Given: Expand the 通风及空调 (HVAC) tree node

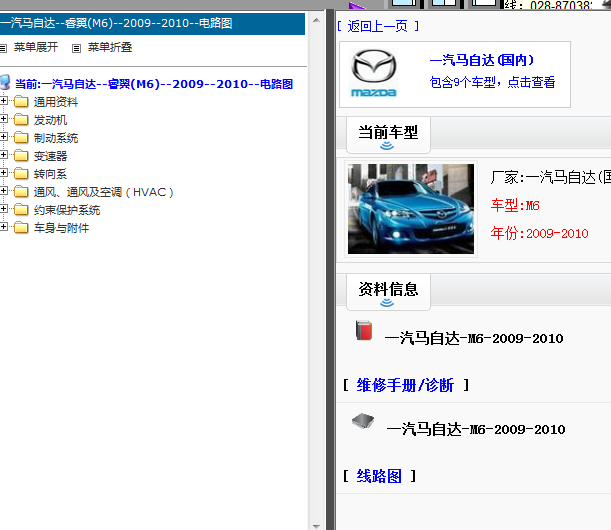Looking at the screenshot, I should pos(3,191).
